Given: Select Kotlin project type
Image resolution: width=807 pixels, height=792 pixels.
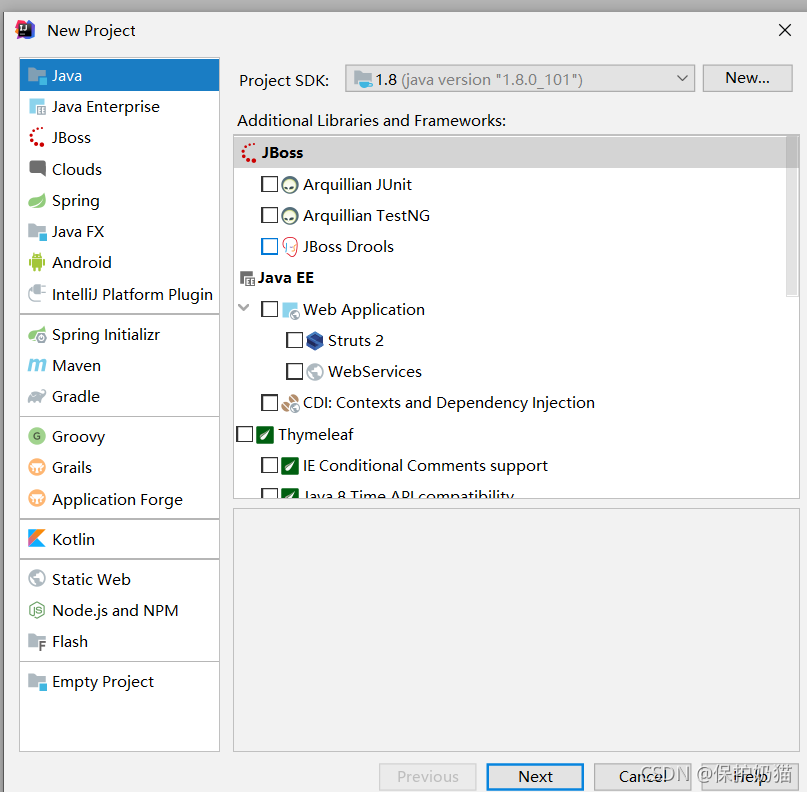Looking at the screenshot, I should pyautogui.click(x=119, y=539).
